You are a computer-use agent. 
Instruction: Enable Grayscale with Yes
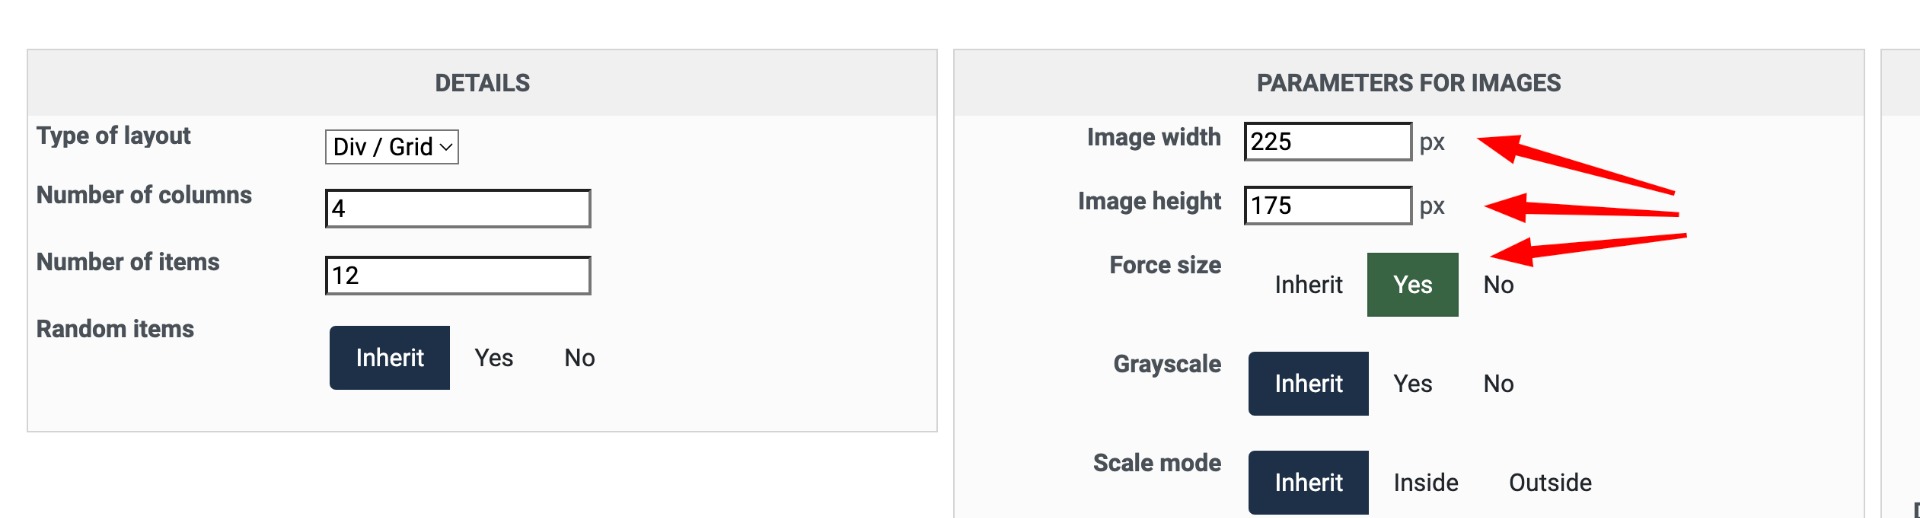(1412, 384)
